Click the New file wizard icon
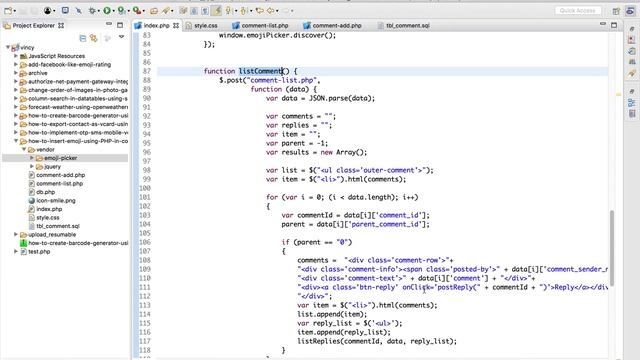 8,11
